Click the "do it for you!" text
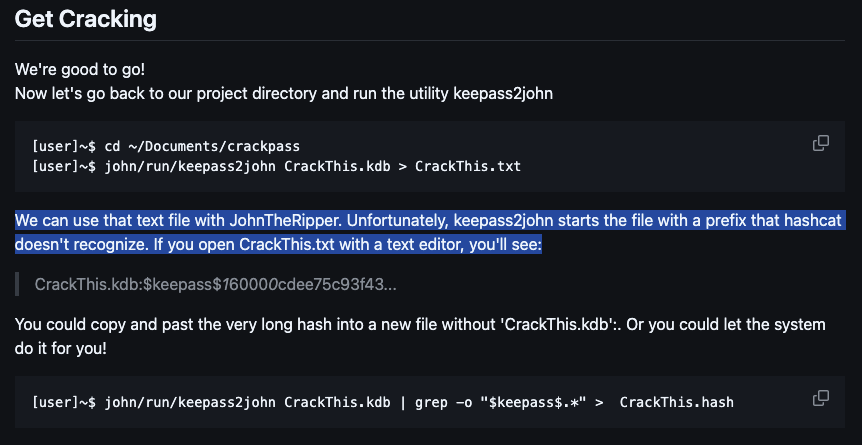This screenshot has width=862, height=445. tap(60, 349)
